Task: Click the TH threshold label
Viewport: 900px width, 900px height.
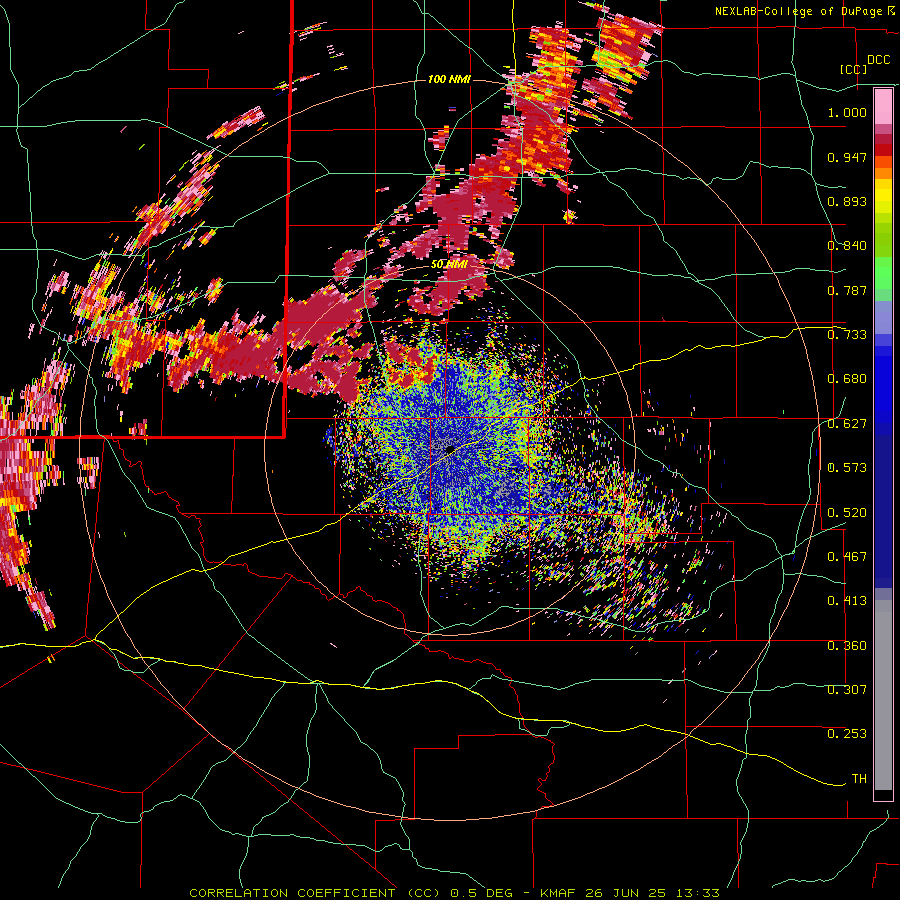Action: click(859, 779)
